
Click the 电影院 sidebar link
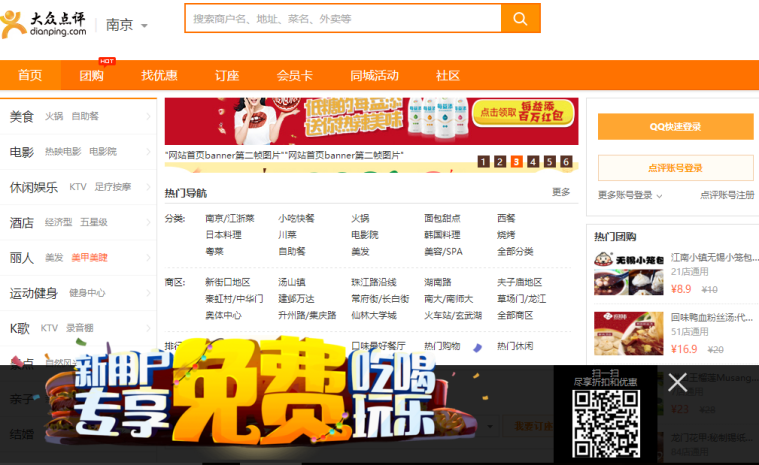point(103,152)
